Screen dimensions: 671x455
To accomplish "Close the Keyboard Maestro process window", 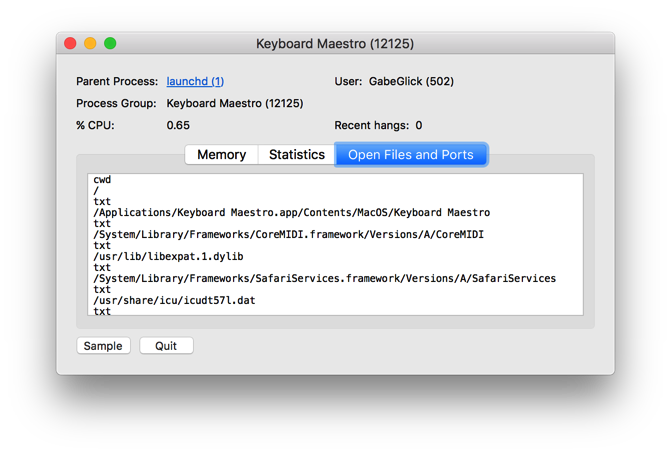I will coord(70,43).
